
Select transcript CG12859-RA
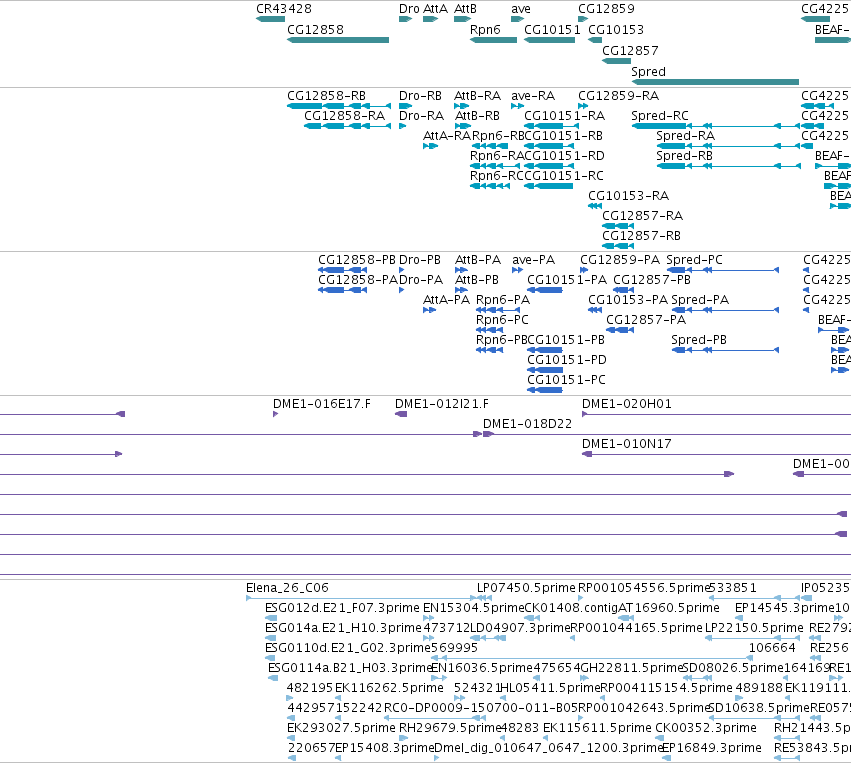pyautogui.click(x=583, y=106)
